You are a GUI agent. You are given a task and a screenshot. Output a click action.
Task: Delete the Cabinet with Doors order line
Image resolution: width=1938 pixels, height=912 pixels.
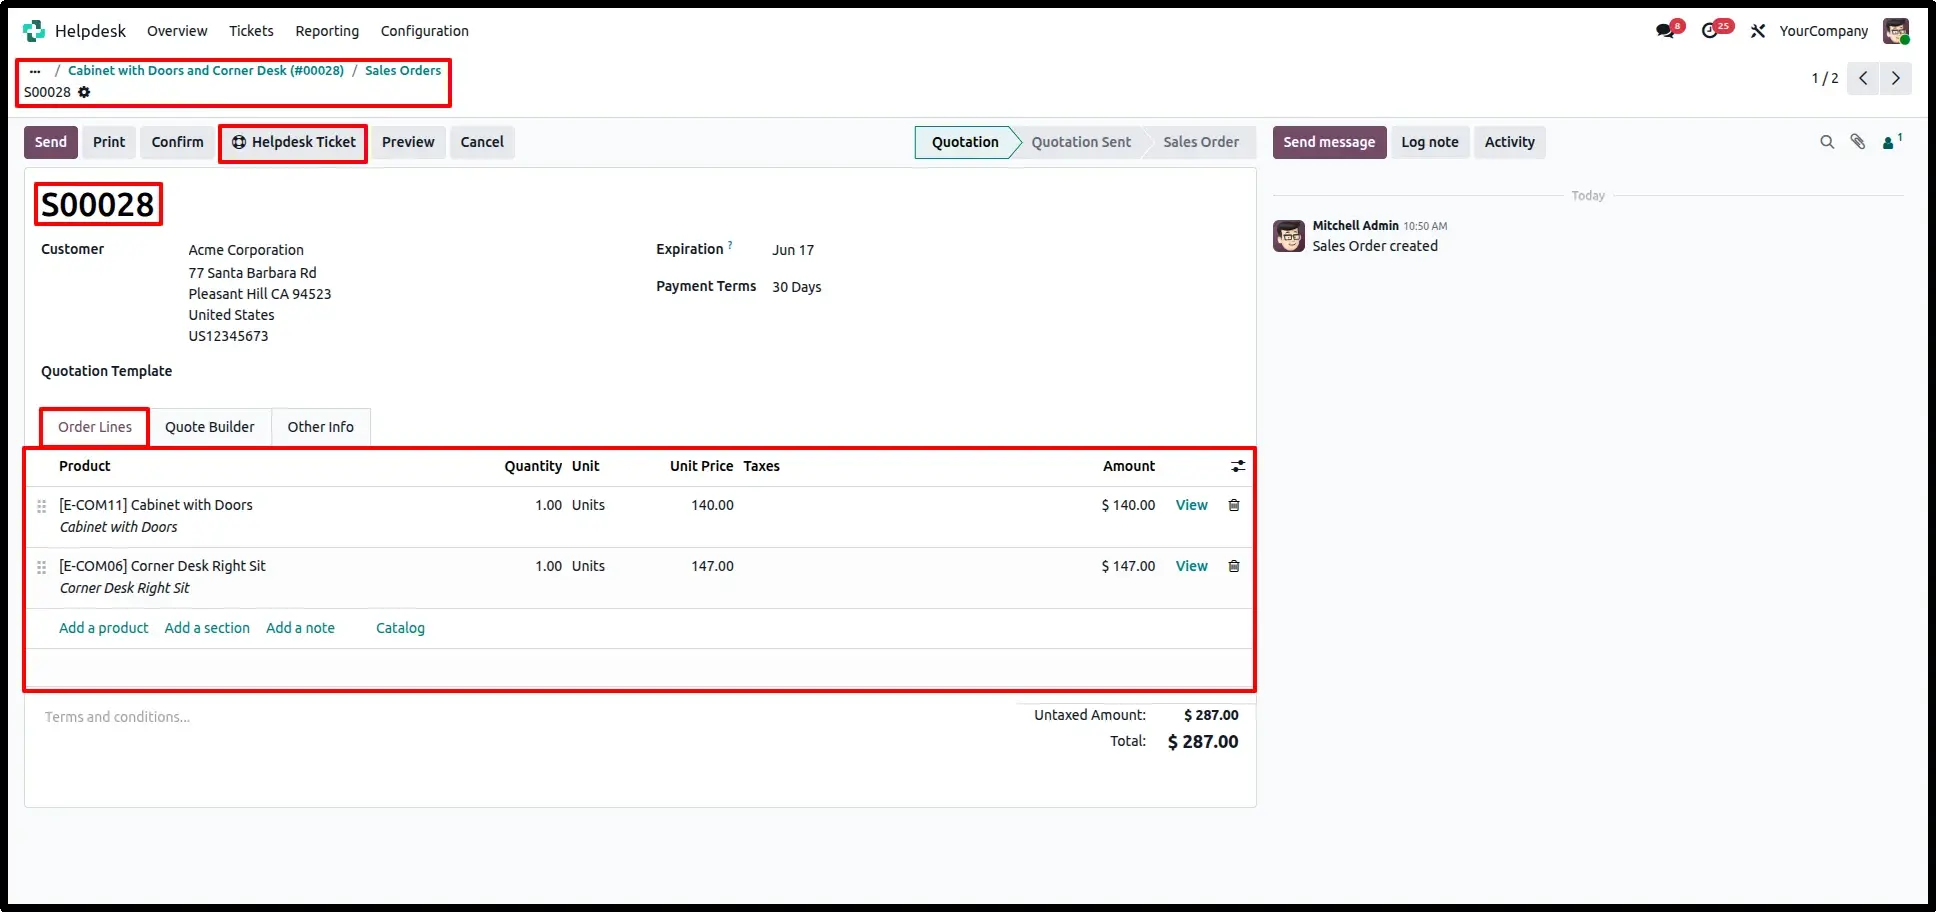click(x=1234, y=505)
